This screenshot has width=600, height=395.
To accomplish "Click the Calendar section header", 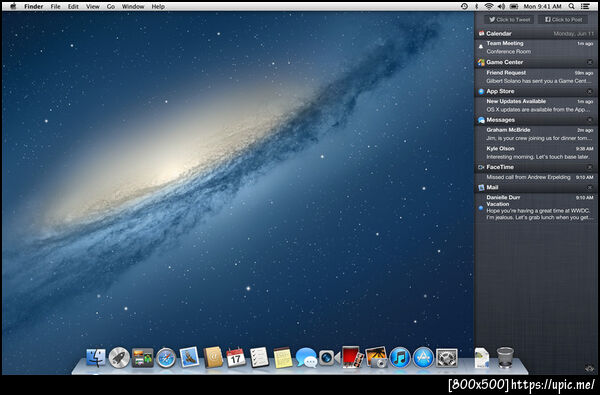I will tap(536, 33).
